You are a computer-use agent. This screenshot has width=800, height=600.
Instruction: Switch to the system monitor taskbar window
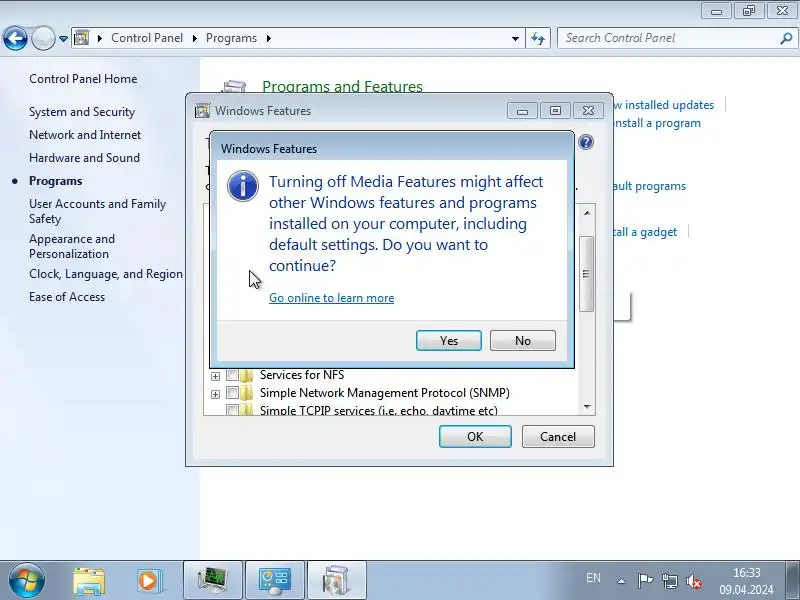coord(213,581)
